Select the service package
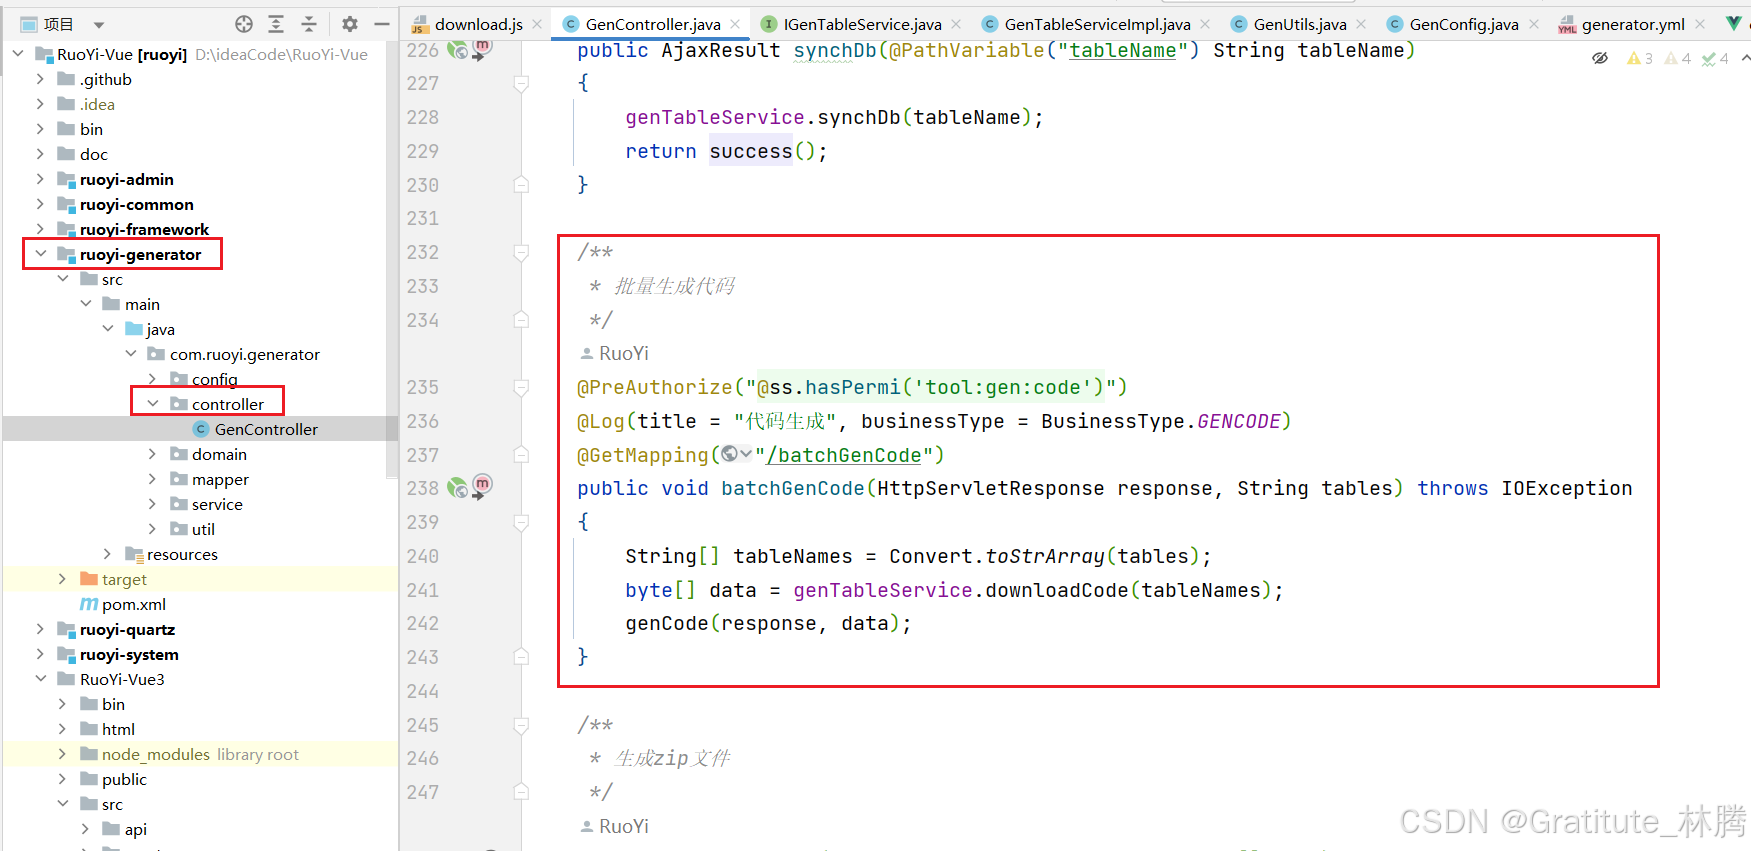Screen dimensions: 1751x851 tap(217, 504)
